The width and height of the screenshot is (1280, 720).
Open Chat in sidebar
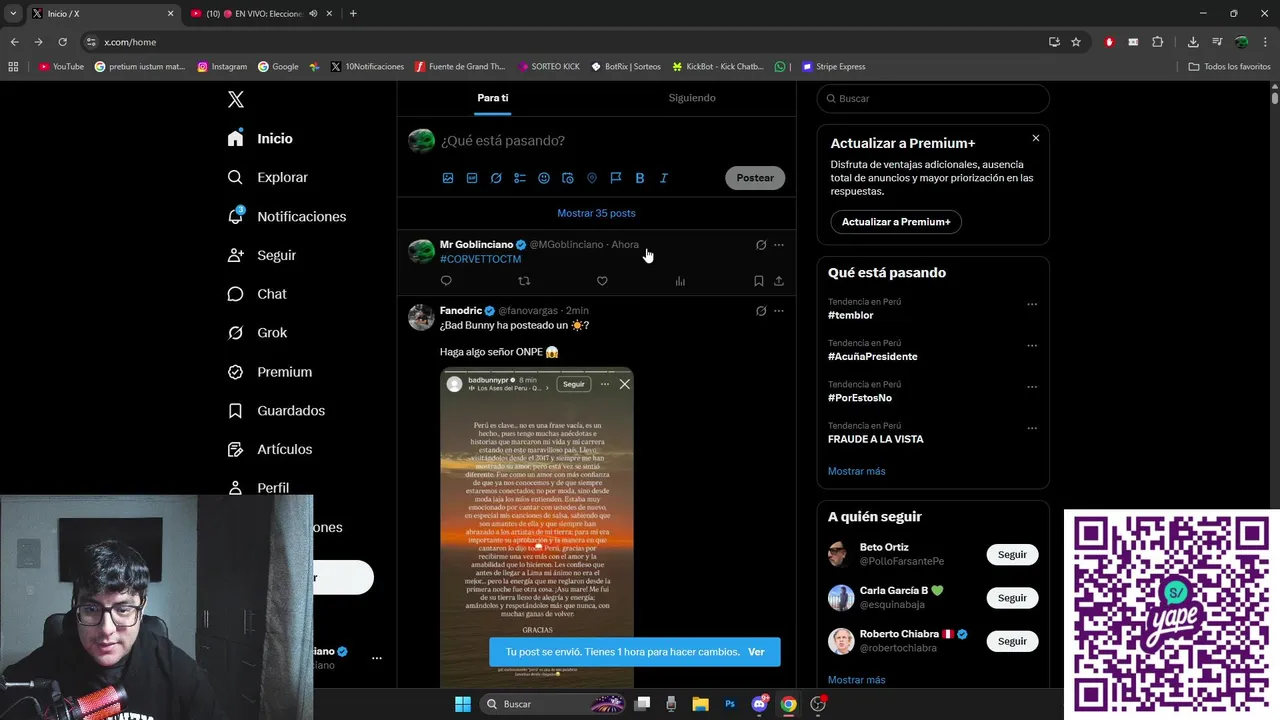coord(257,294)
